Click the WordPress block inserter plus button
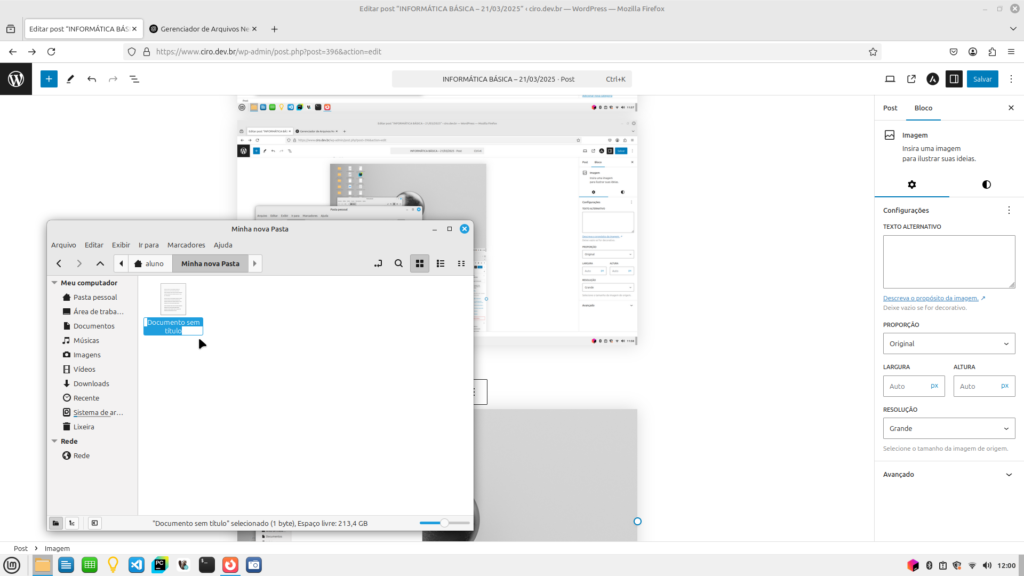Viewport: 1024px width, 576px height. 49,78
